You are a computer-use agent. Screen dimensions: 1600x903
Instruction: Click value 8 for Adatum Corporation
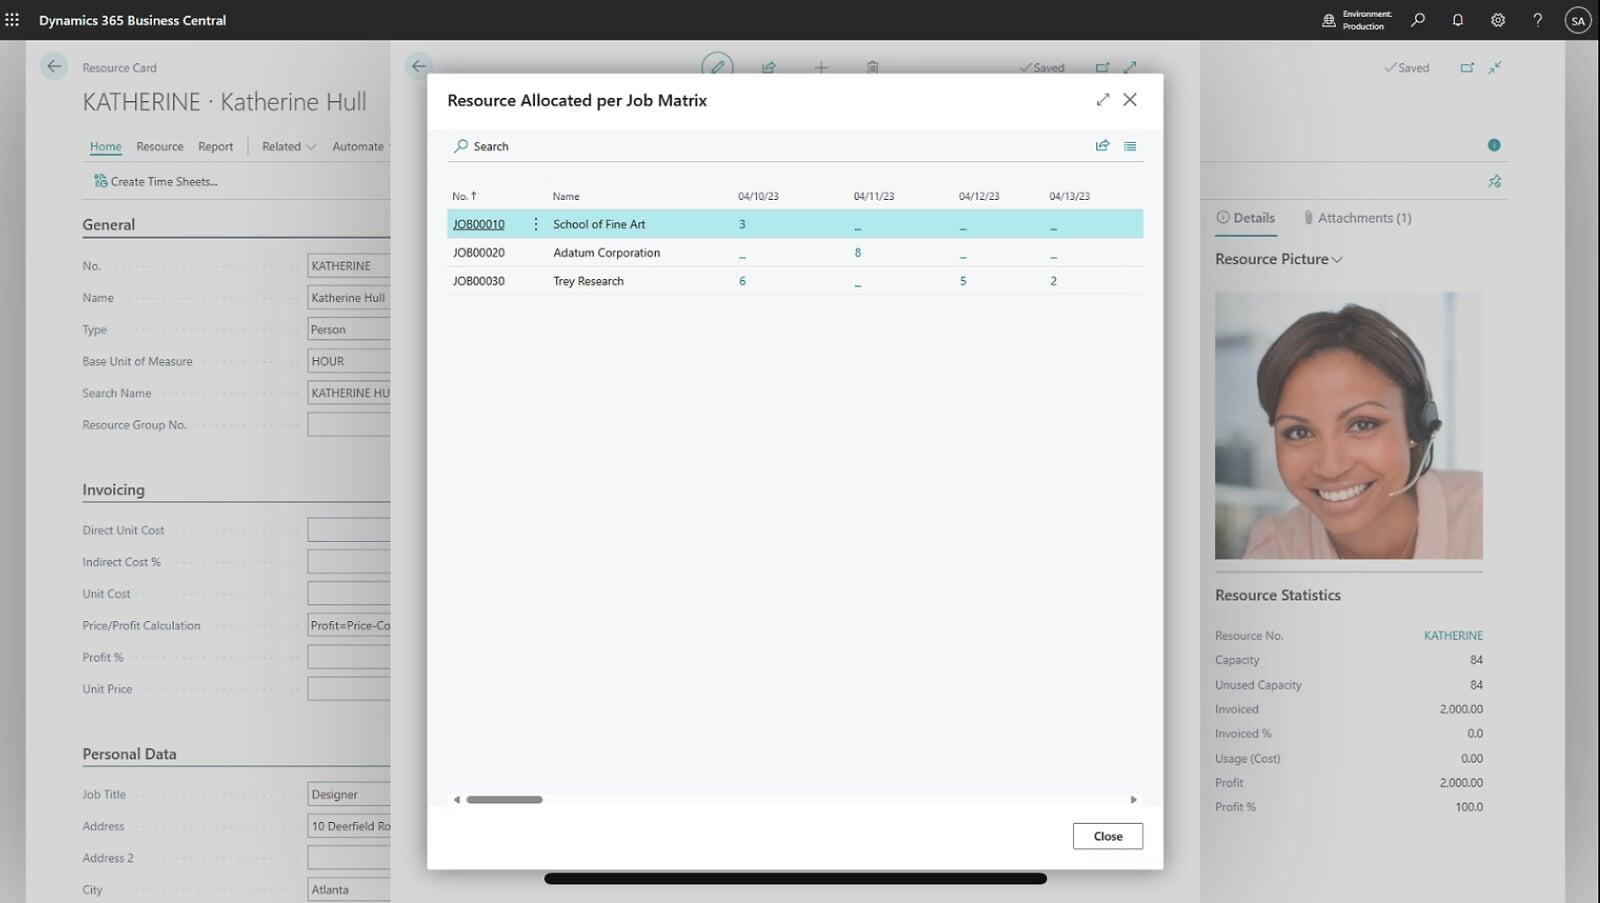[858, 252]
